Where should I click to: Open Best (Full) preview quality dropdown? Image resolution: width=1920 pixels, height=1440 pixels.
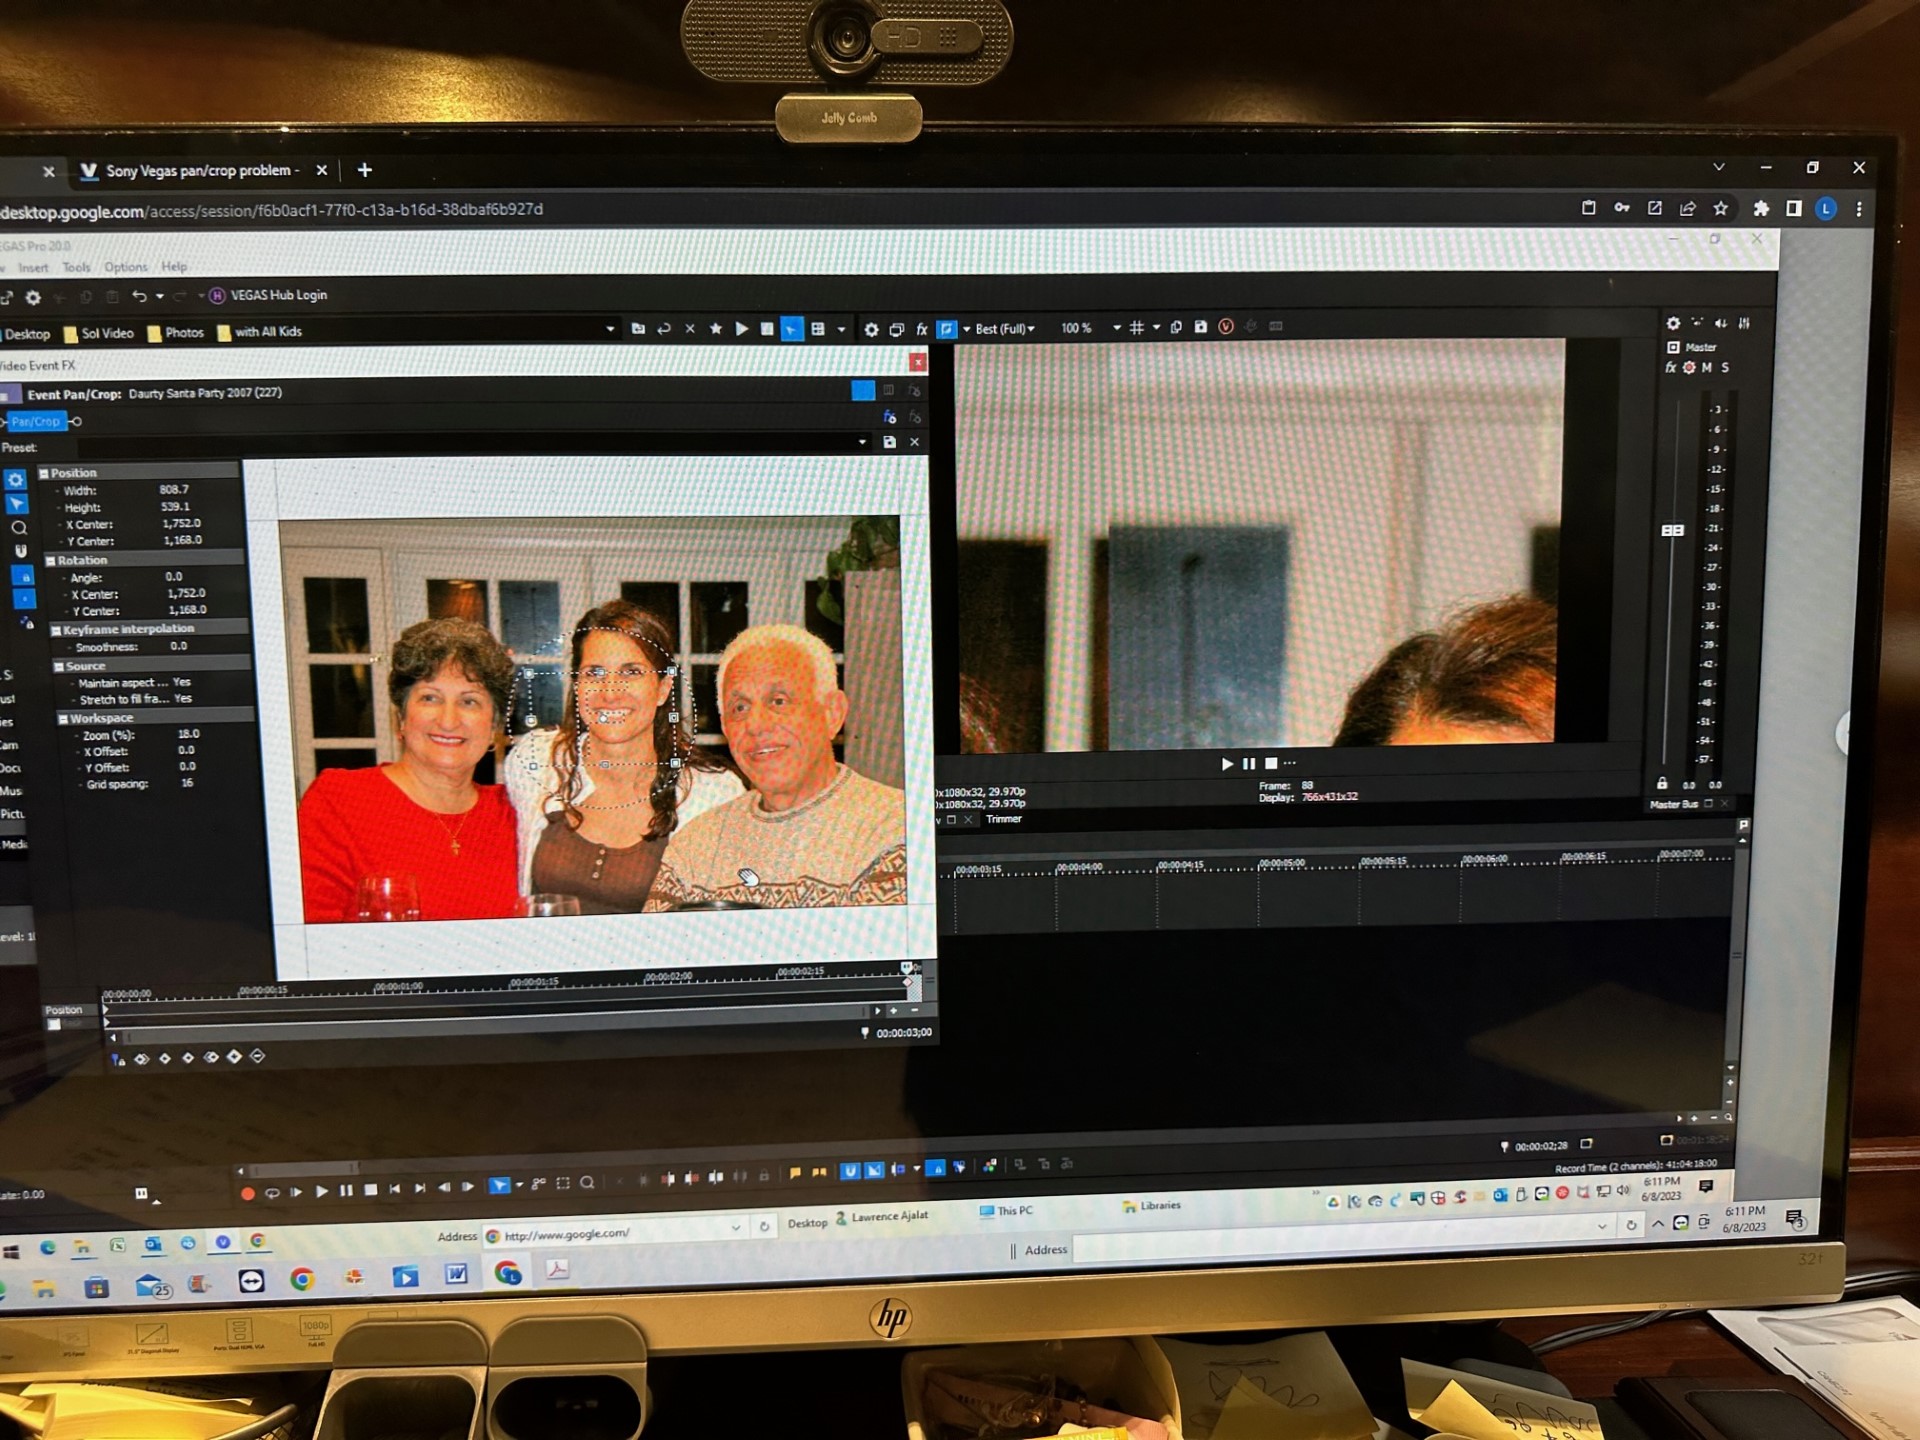point(1004,329)
